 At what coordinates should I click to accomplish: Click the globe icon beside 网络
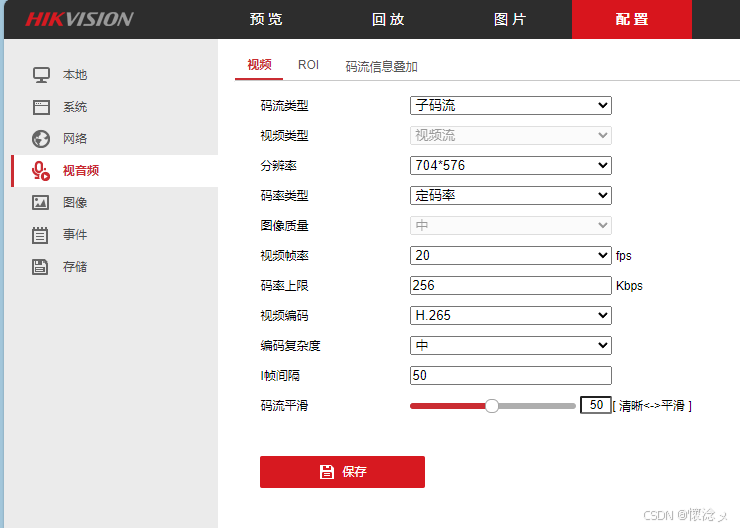pos(41,139)
